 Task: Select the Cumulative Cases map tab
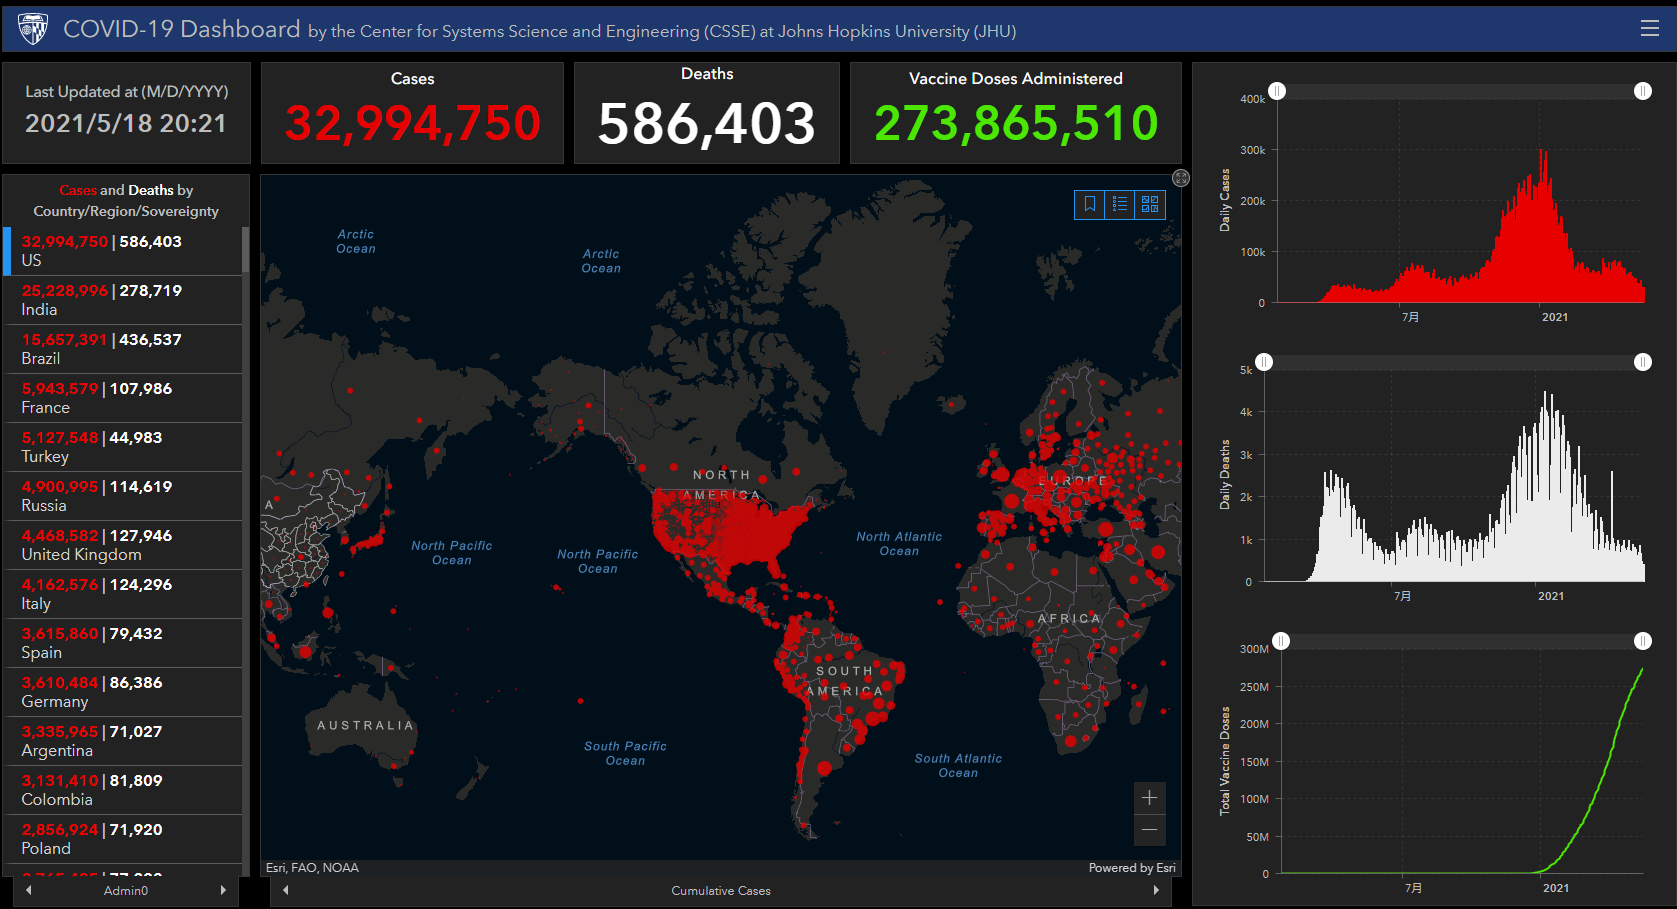(x=720, y=890)
